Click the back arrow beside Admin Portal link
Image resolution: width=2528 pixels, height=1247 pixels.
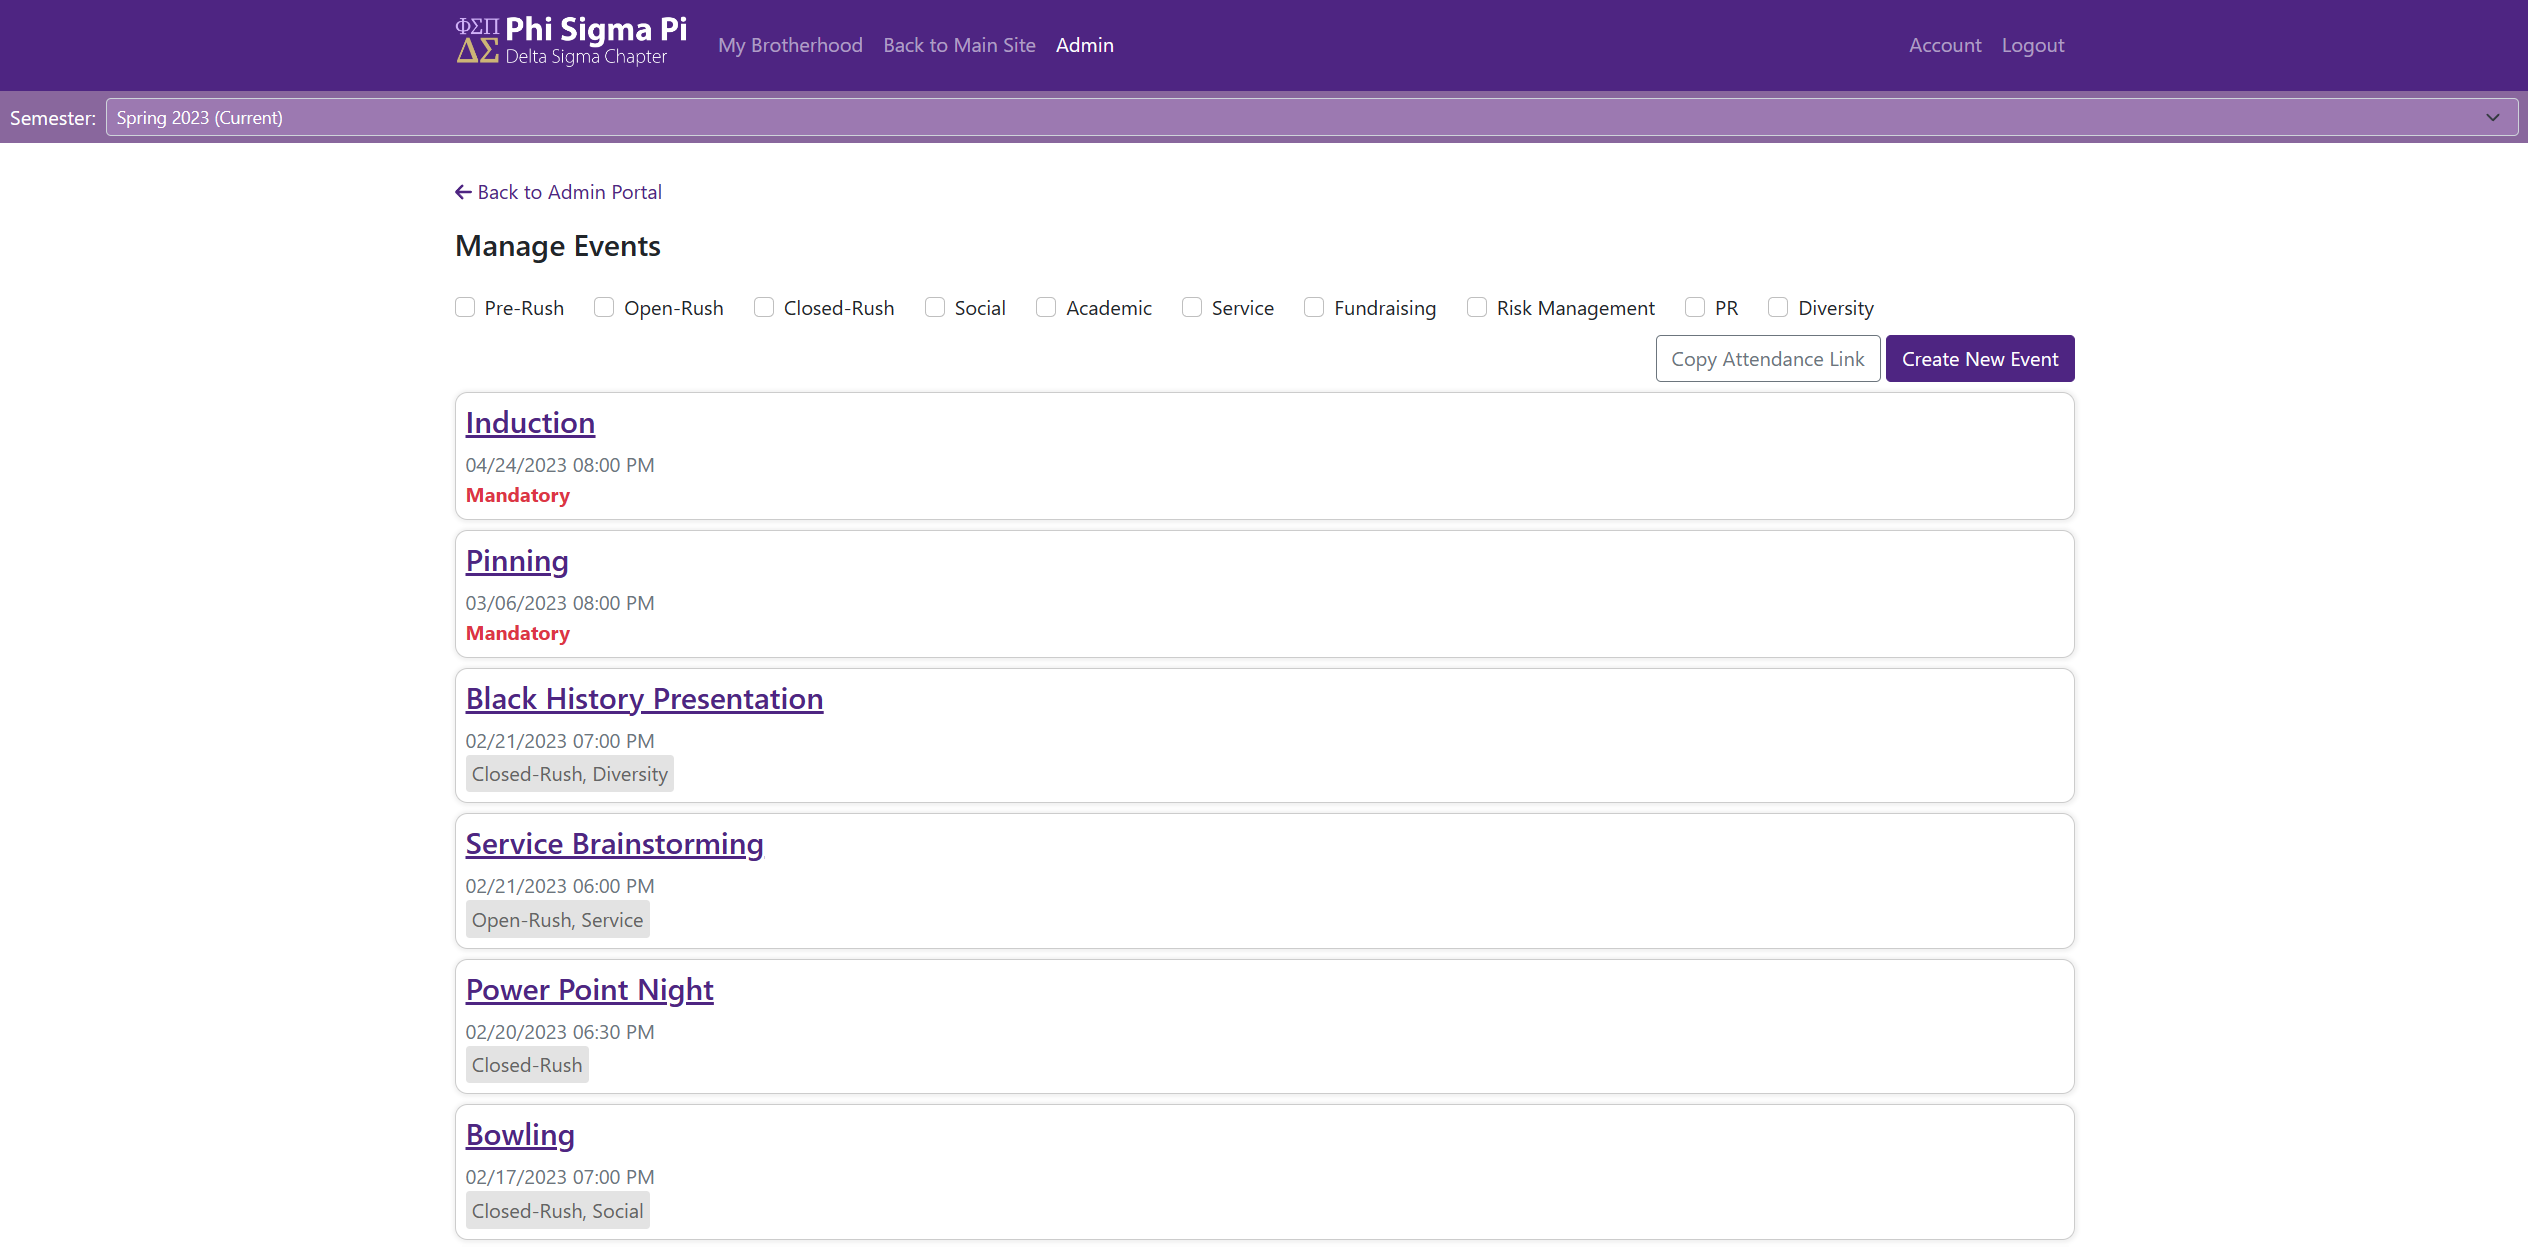tap(463, 191)
